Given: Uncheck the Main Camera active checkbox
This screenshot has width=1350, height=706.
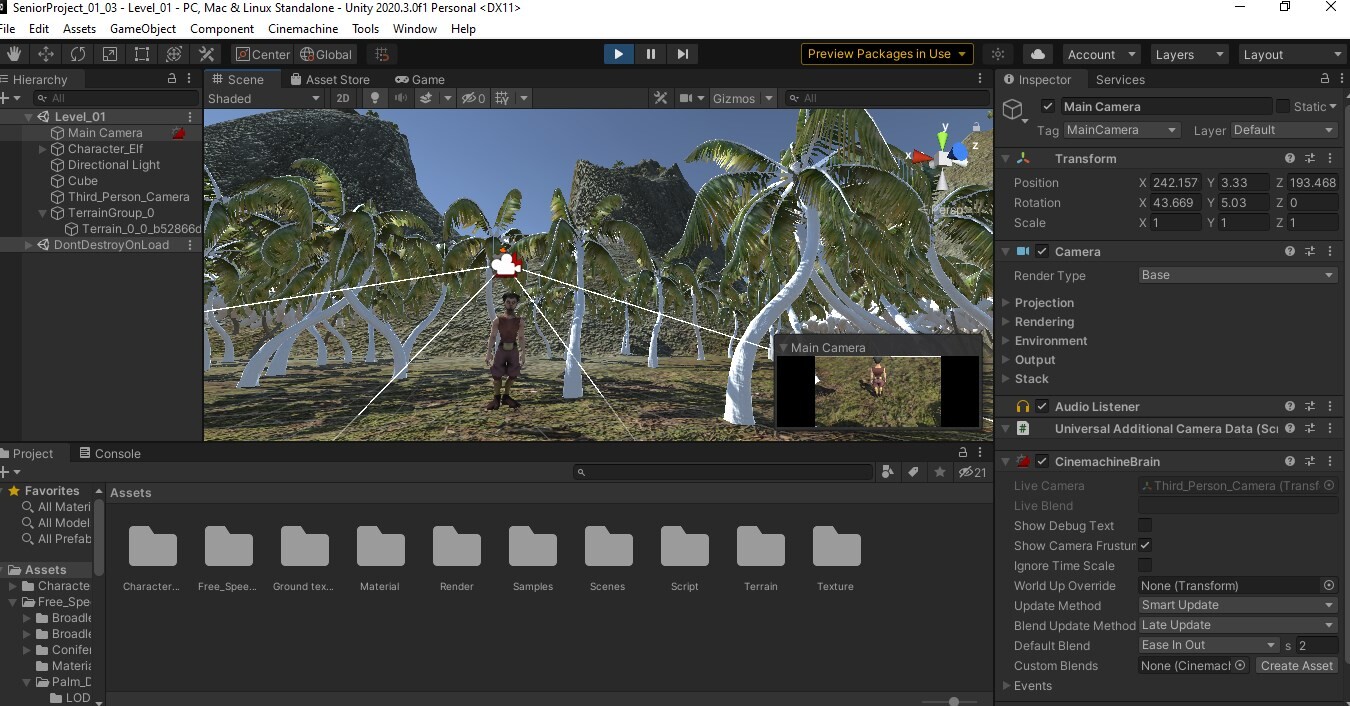Looking at the screenshot, I should click(x=1048, y=107).
